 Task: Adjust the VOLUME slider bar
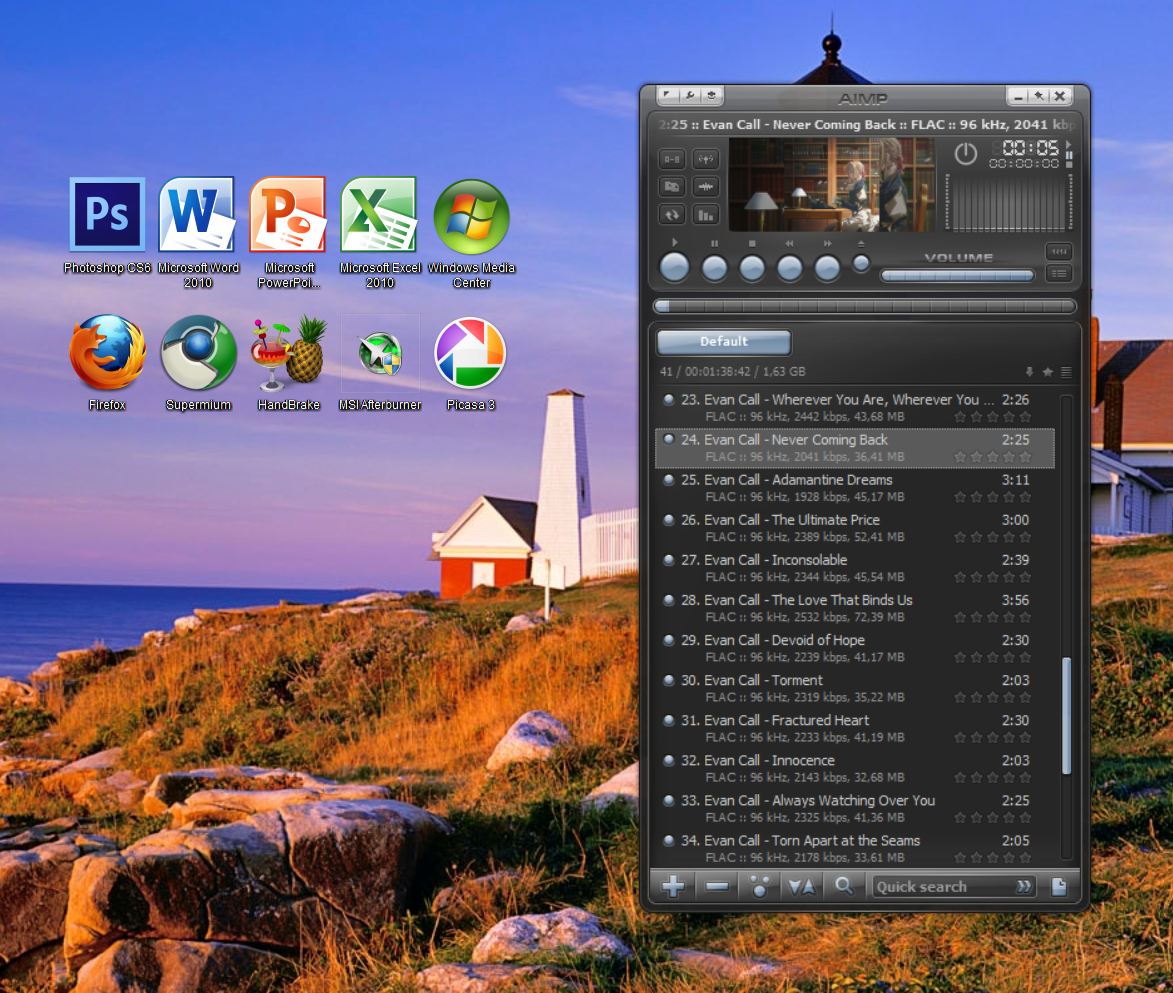958,275
